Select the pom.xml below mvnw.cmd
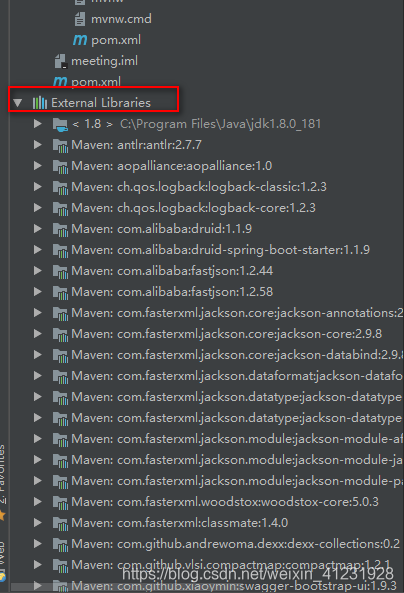This screenshot has width=404, height=593. (116, 40)
